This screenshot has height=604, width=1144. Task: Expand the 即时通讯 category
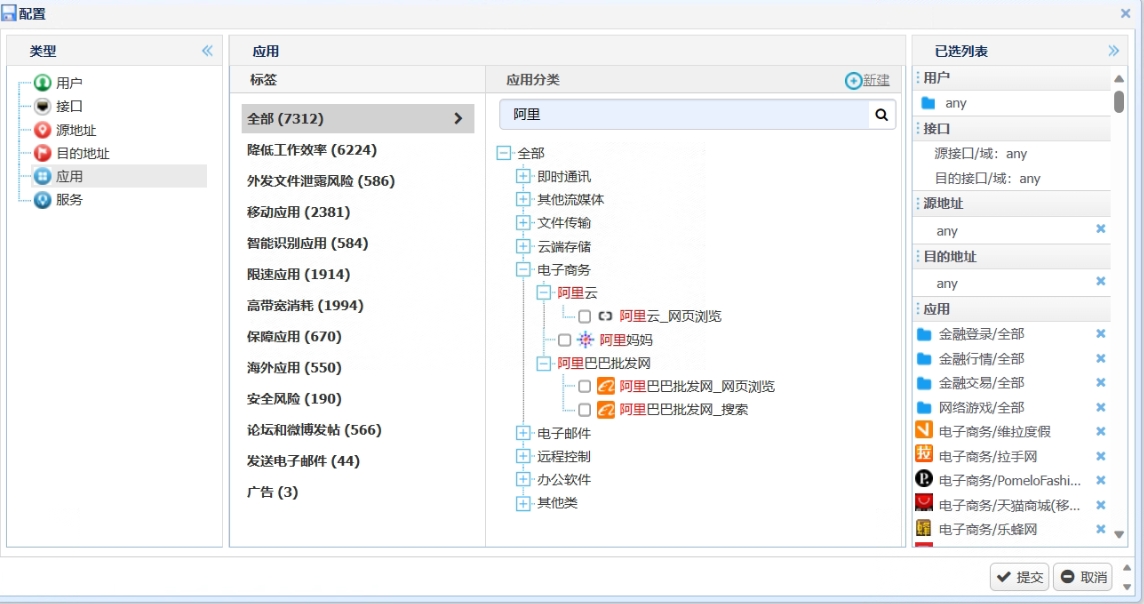click(523, 176)
